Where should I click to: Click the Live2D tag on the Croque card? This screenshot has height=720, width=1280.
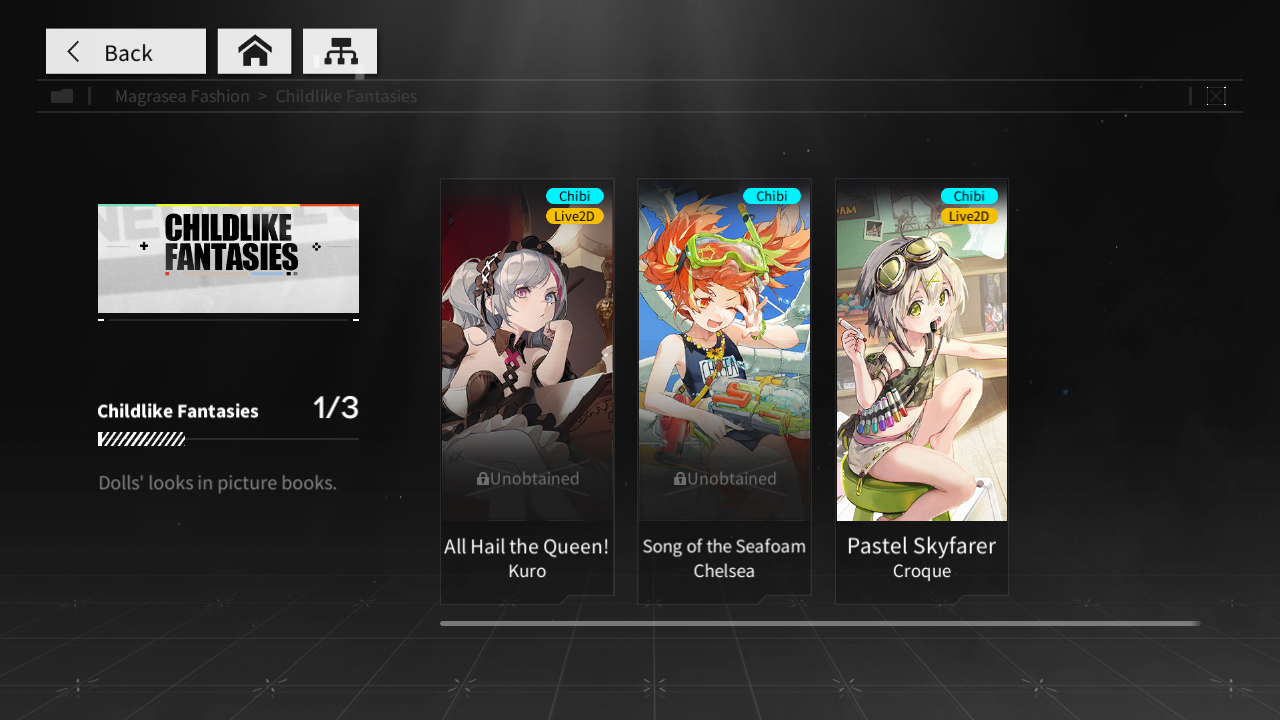969,216
